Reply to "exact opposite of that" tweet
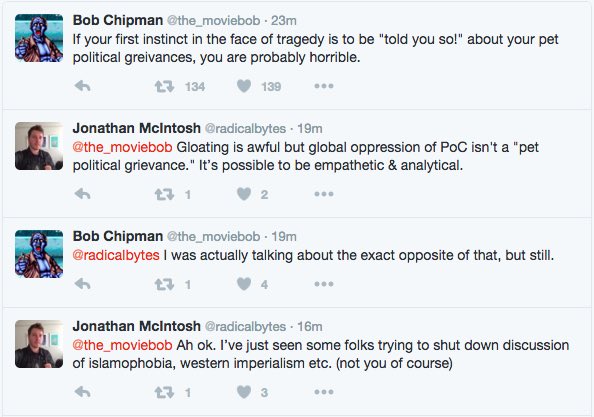Viewport: 594px width, 417px height. (82, 284)
